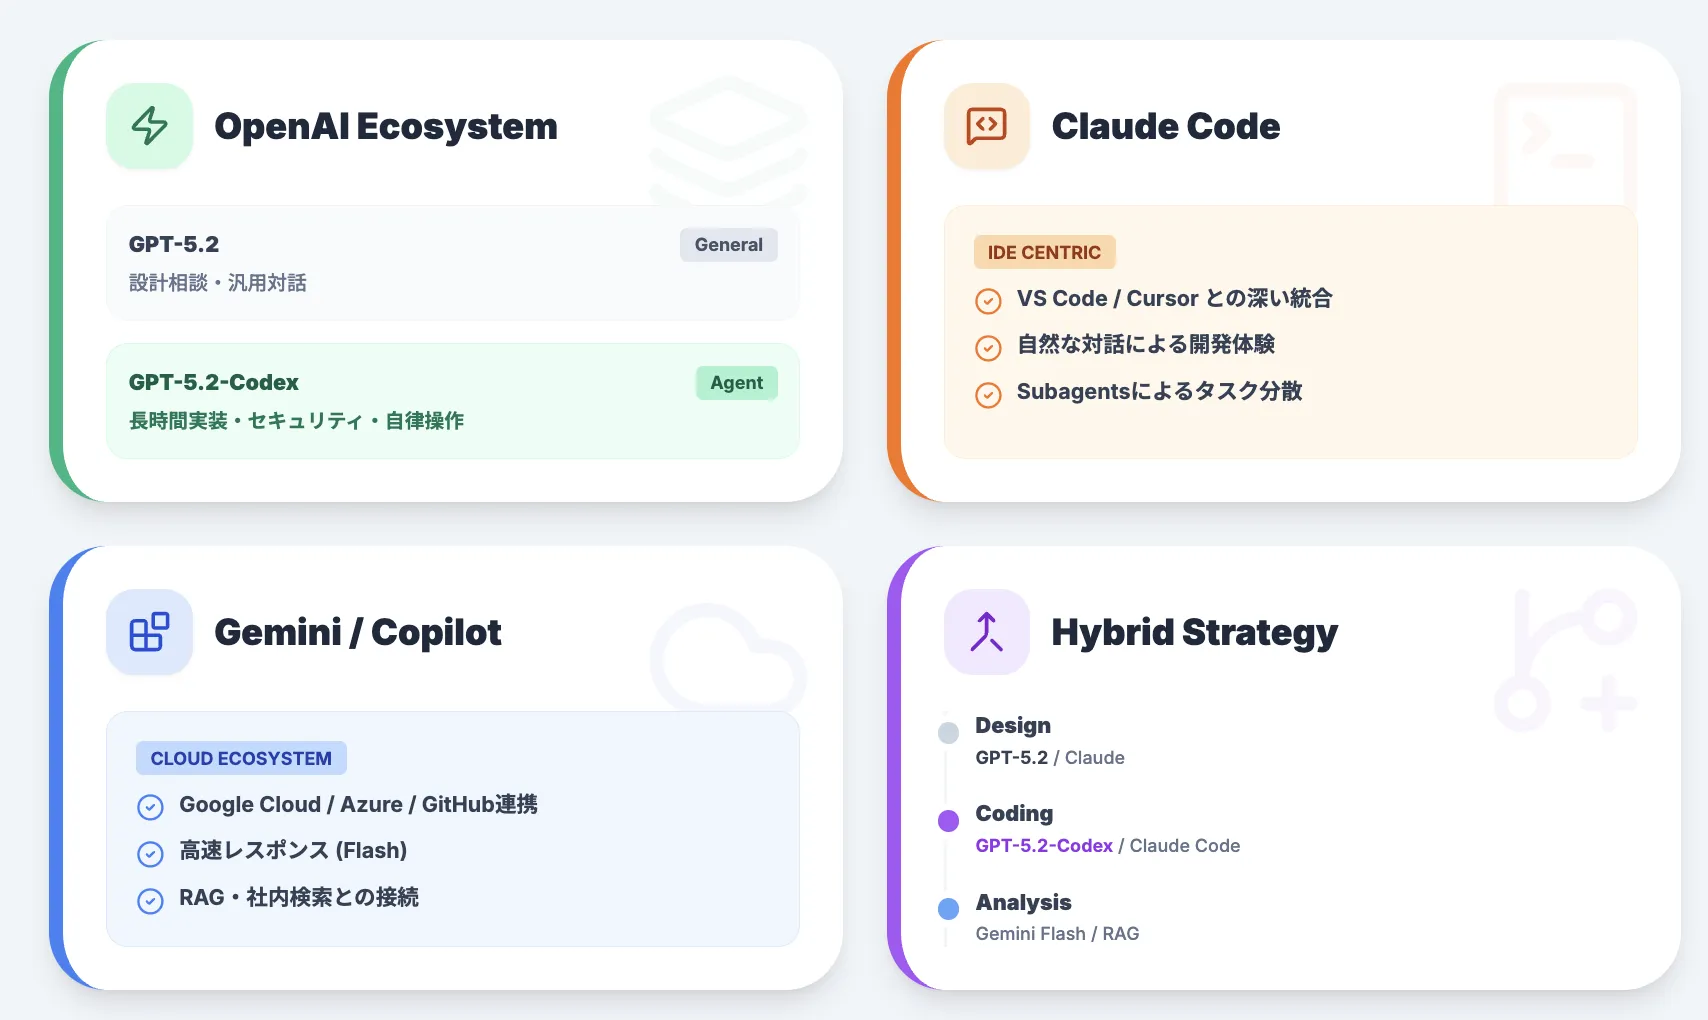Click the lightning bolt icon on OpenAI Ecosystem card
This screenshot has height=1020, width=1708.
point(148,126)
